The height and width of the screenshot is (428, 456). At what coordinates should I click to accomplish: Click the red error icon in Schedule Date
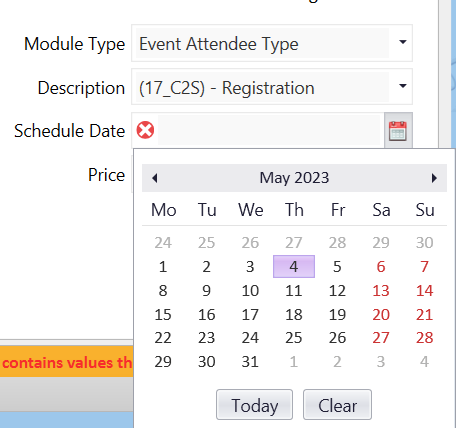[x=145, y=130]
